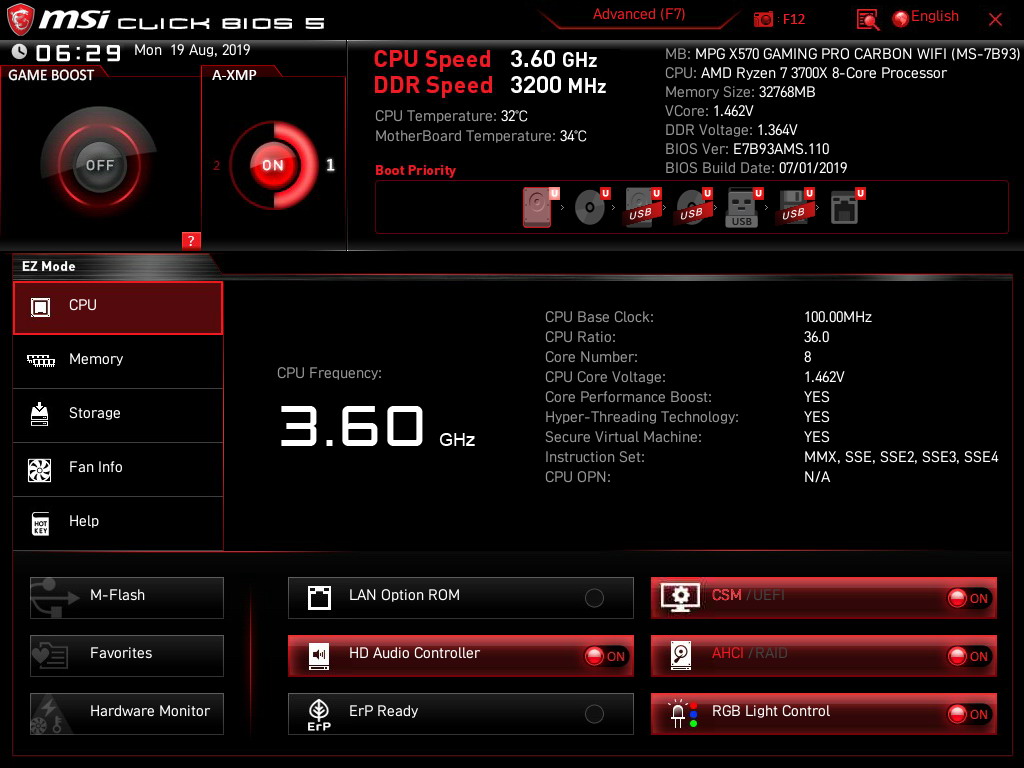Enable LAN Option ROM
Viewport: 1024px width, 768px height.
[460, 598]
